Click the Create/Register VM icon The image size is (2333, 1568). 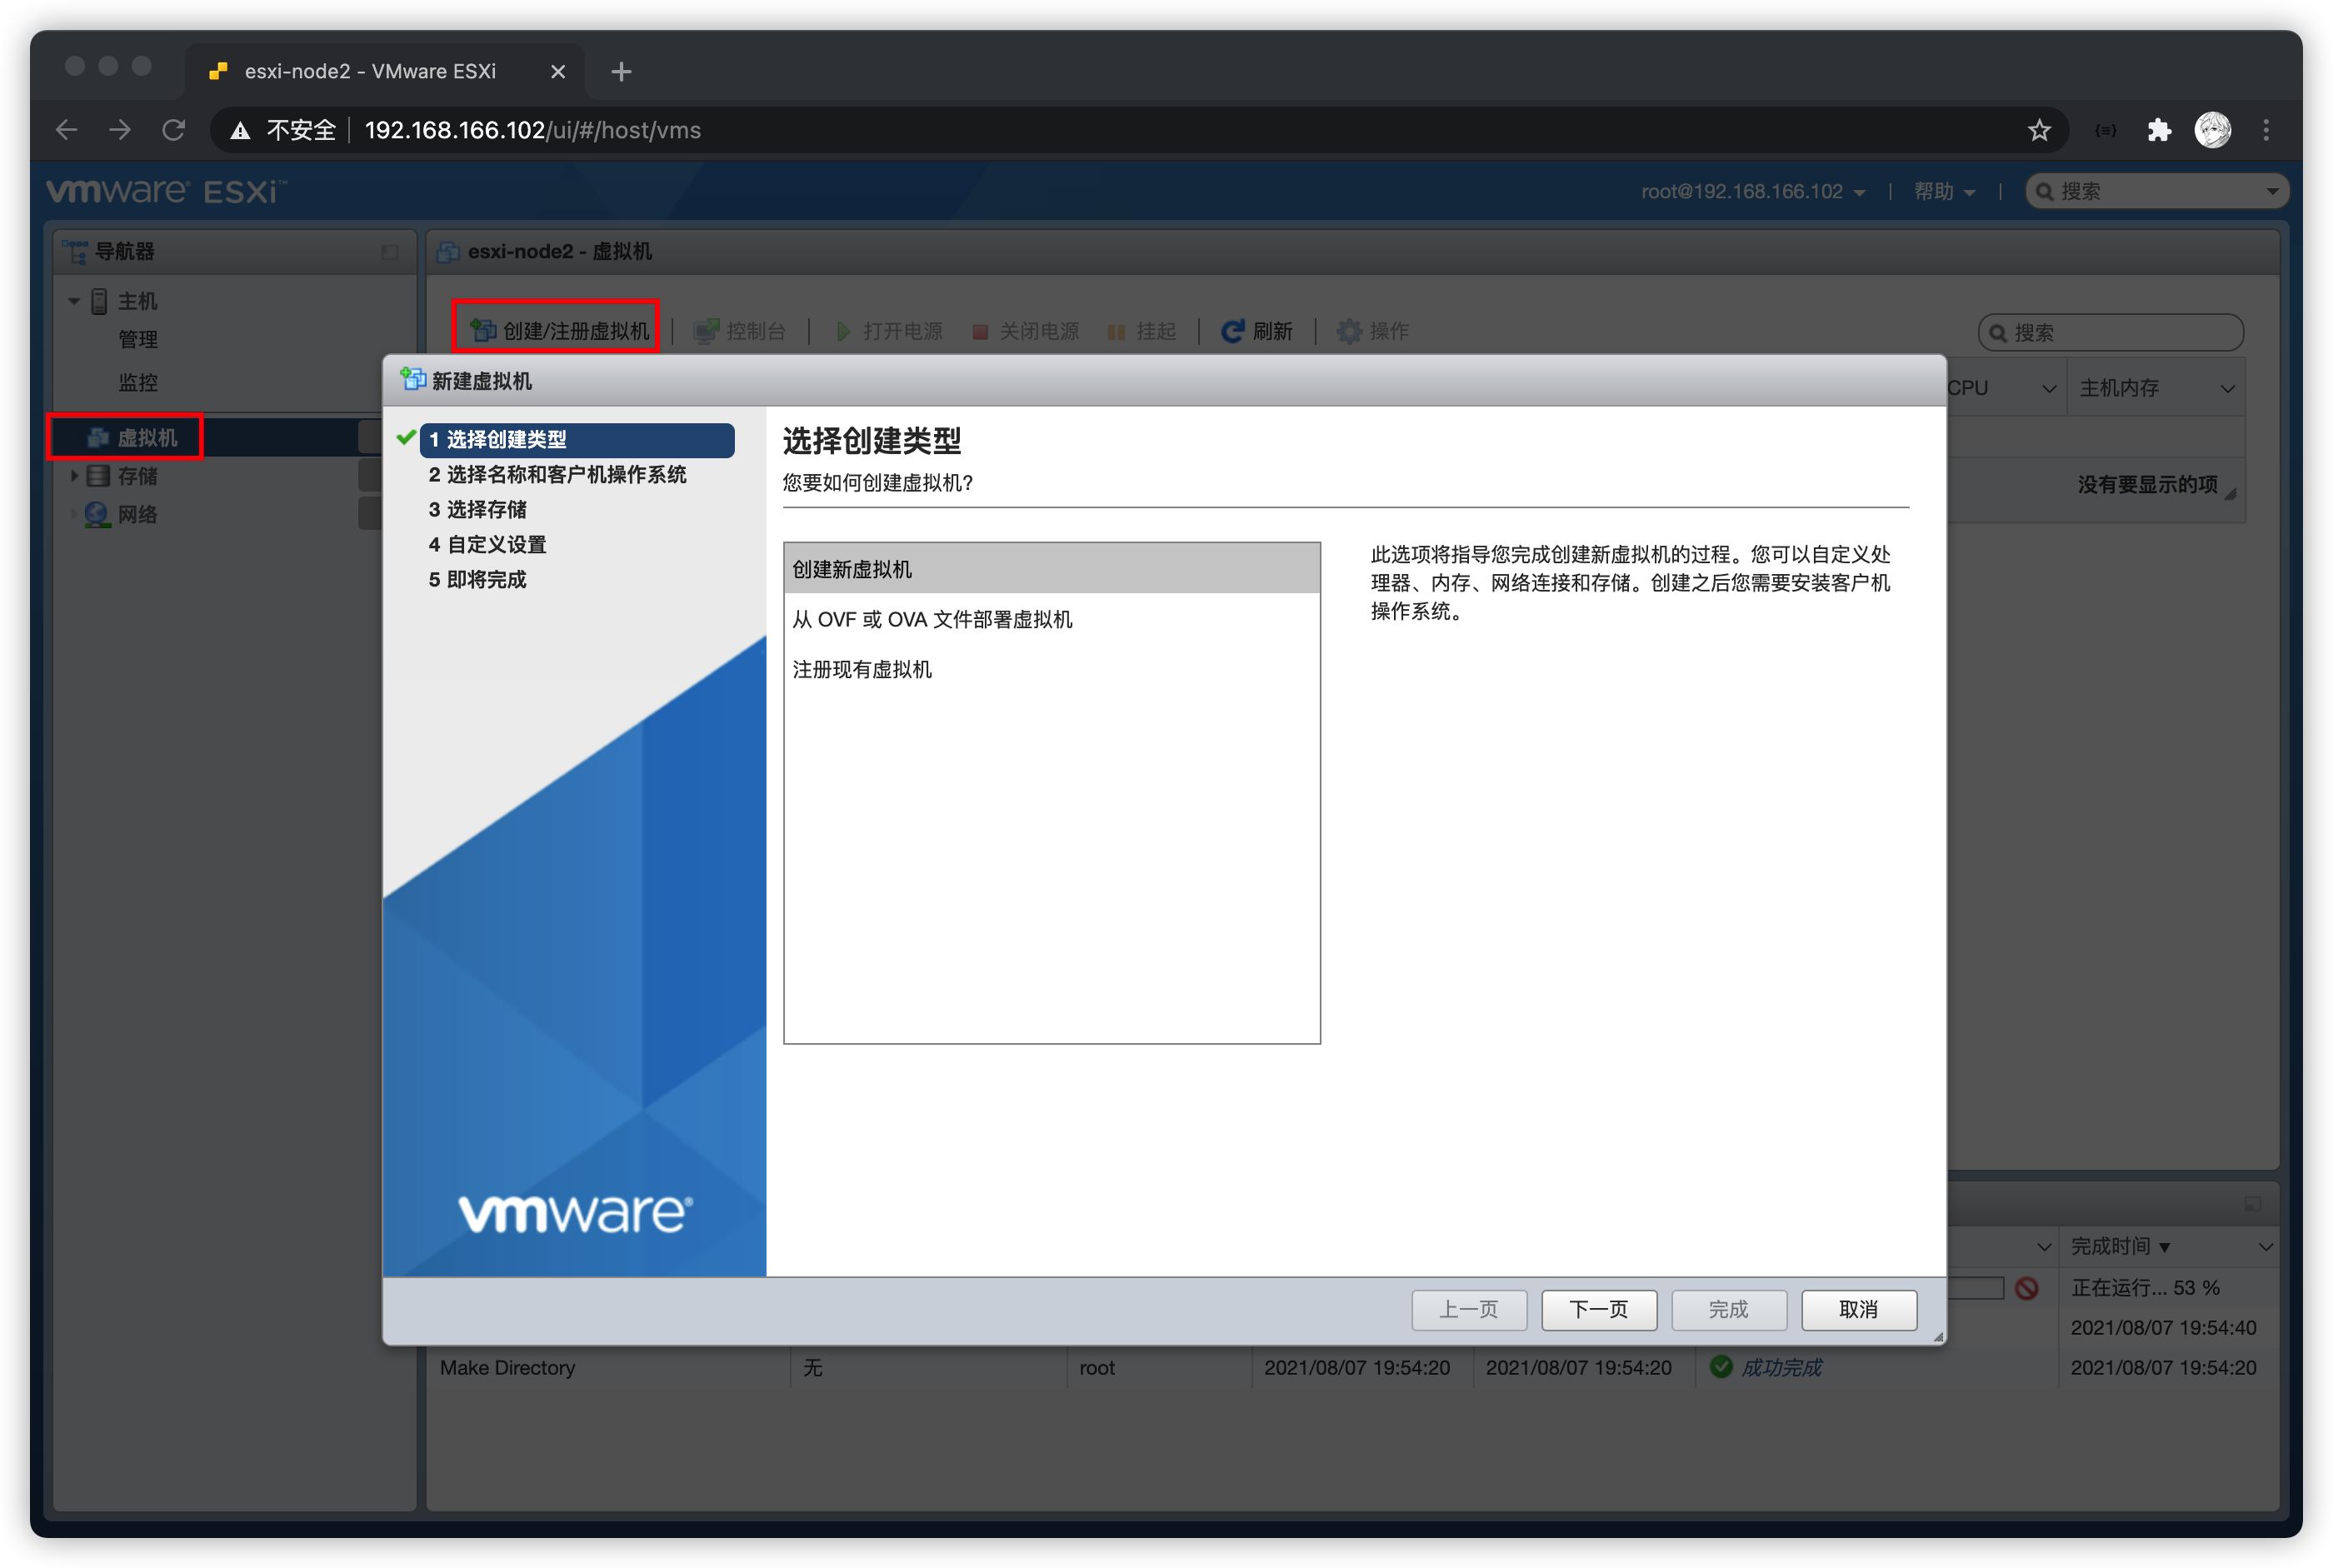pos(484,330)
